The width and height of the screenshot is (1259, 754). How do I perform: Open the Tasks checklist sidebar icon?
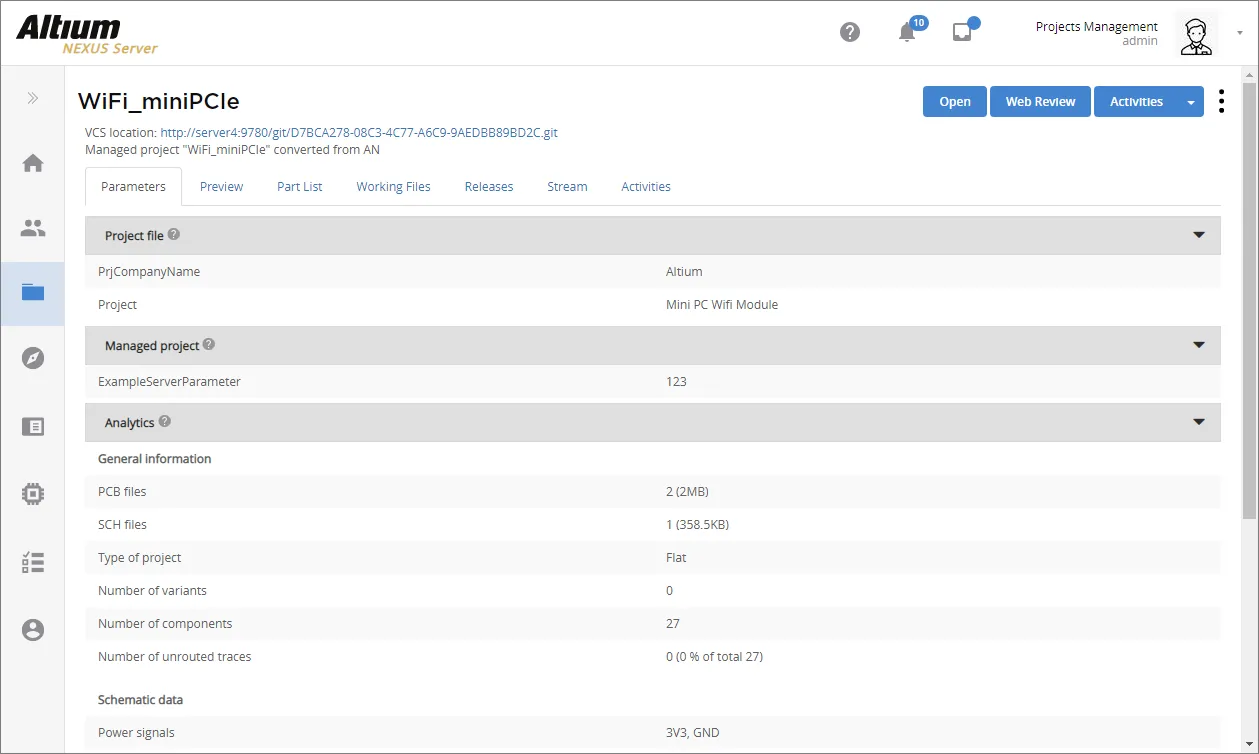click(33, 562)
